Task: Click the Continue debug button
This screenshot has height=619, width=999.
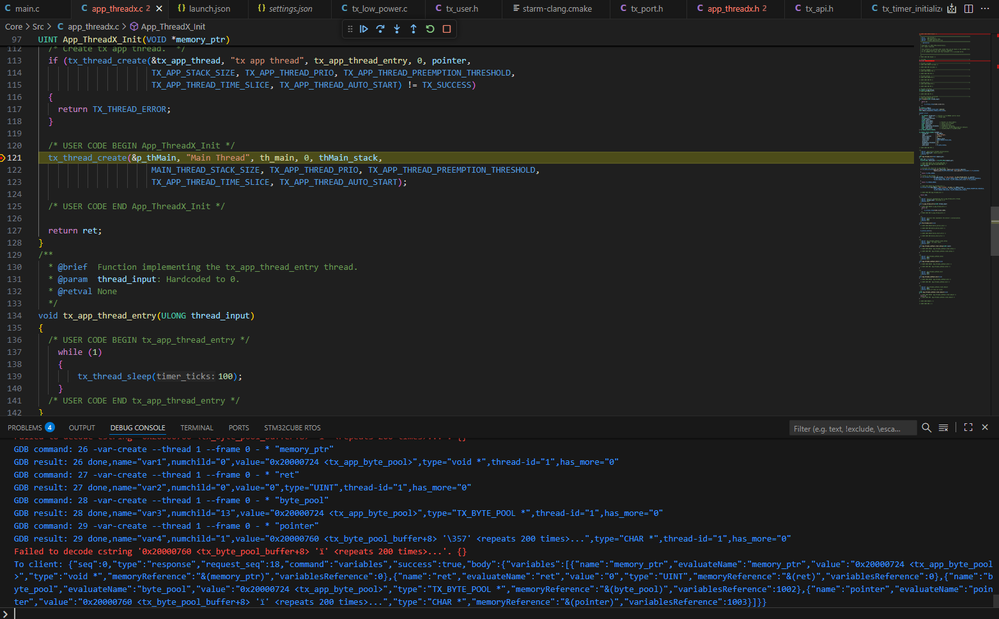Action: tap(364, 29)
